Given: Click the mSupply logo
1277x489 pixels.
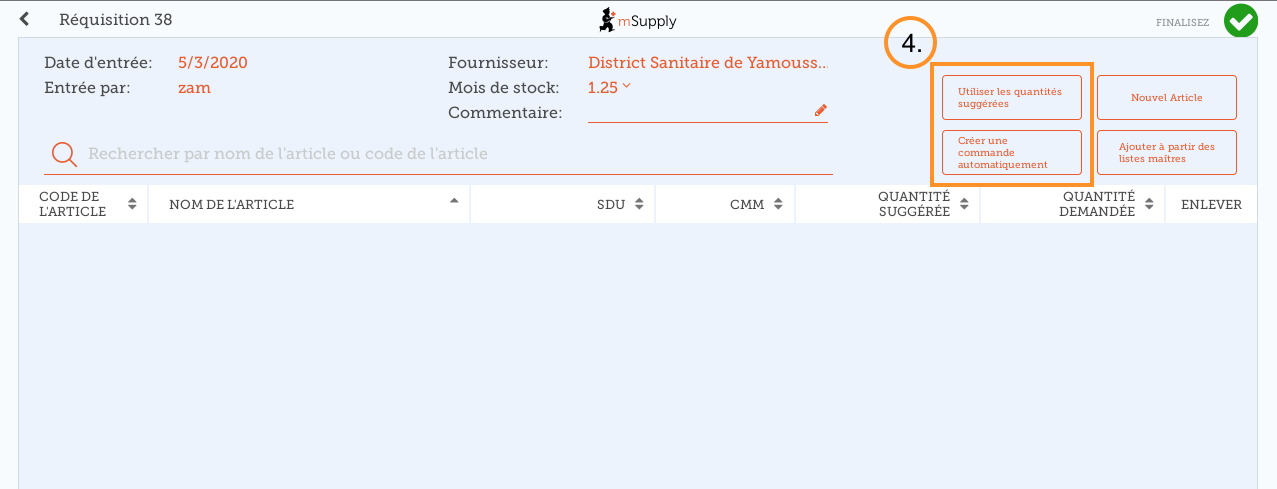Looking at the screenshot, I should coord(637,20).
